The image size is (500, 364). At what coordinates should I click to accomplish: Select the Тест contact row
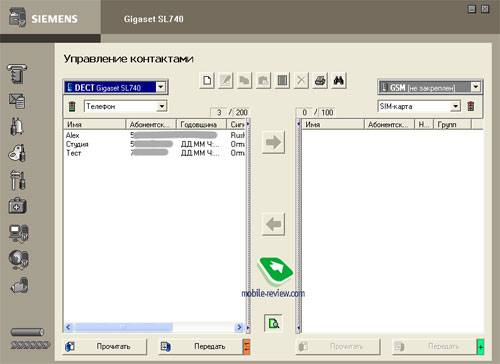(155, 153)
